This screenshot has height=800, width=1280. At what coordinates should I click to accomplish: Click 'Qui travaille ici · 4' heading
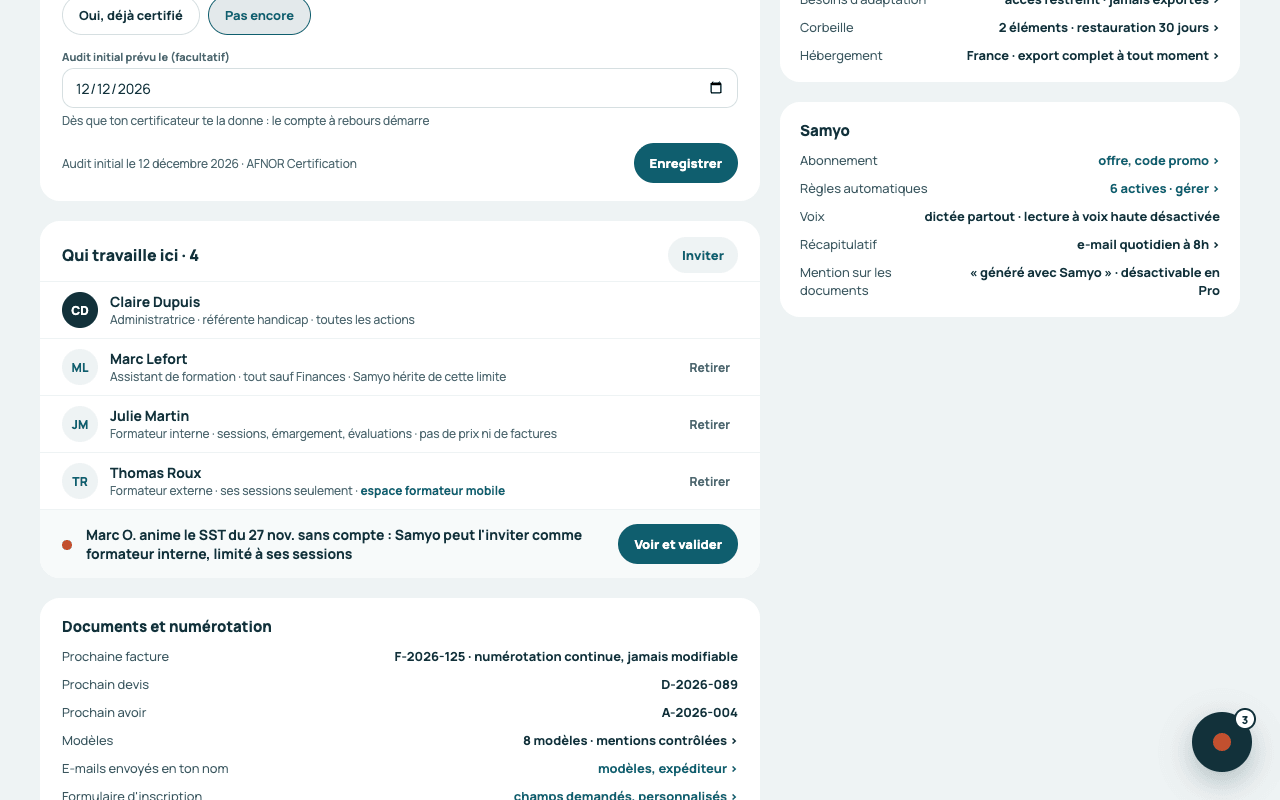(x=130, y=255)
